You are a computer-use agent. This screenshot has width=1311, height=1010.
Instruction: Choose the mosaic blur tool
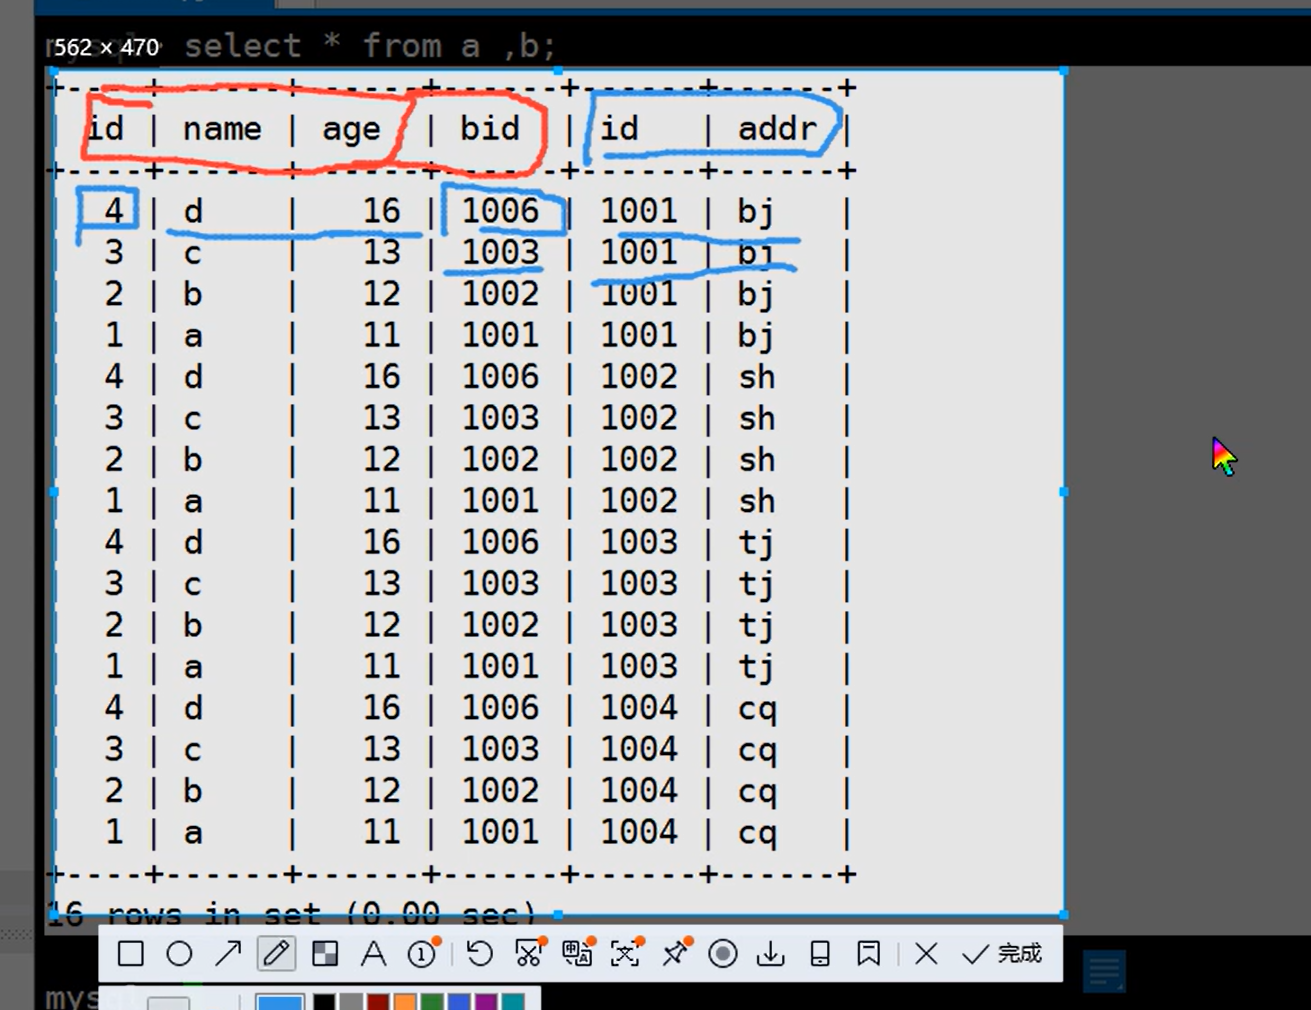pos(325,954)
